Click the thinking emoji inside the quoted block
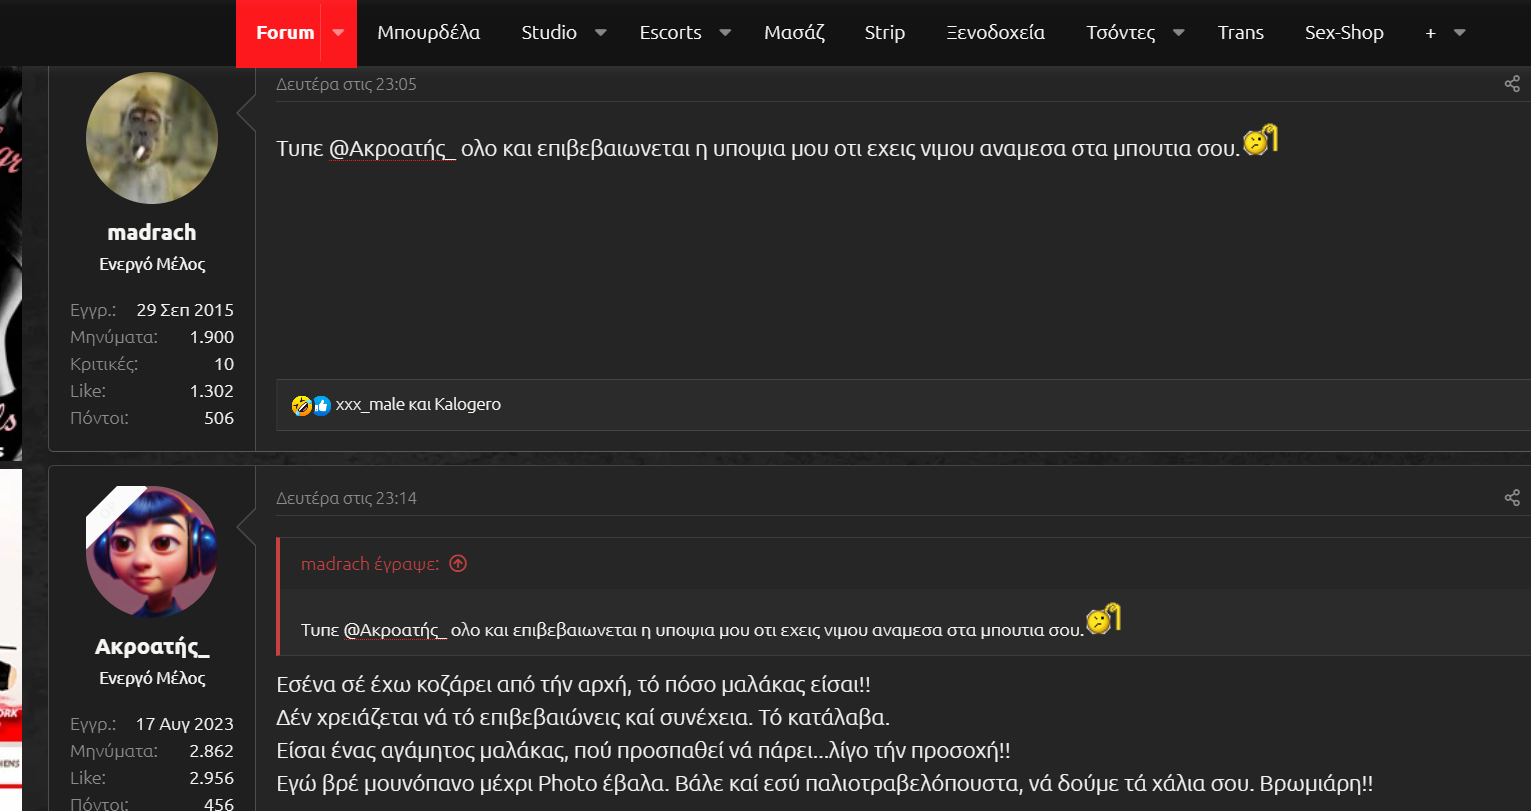Screen dimensions: 1531x811 click(x=1103, y=619)
